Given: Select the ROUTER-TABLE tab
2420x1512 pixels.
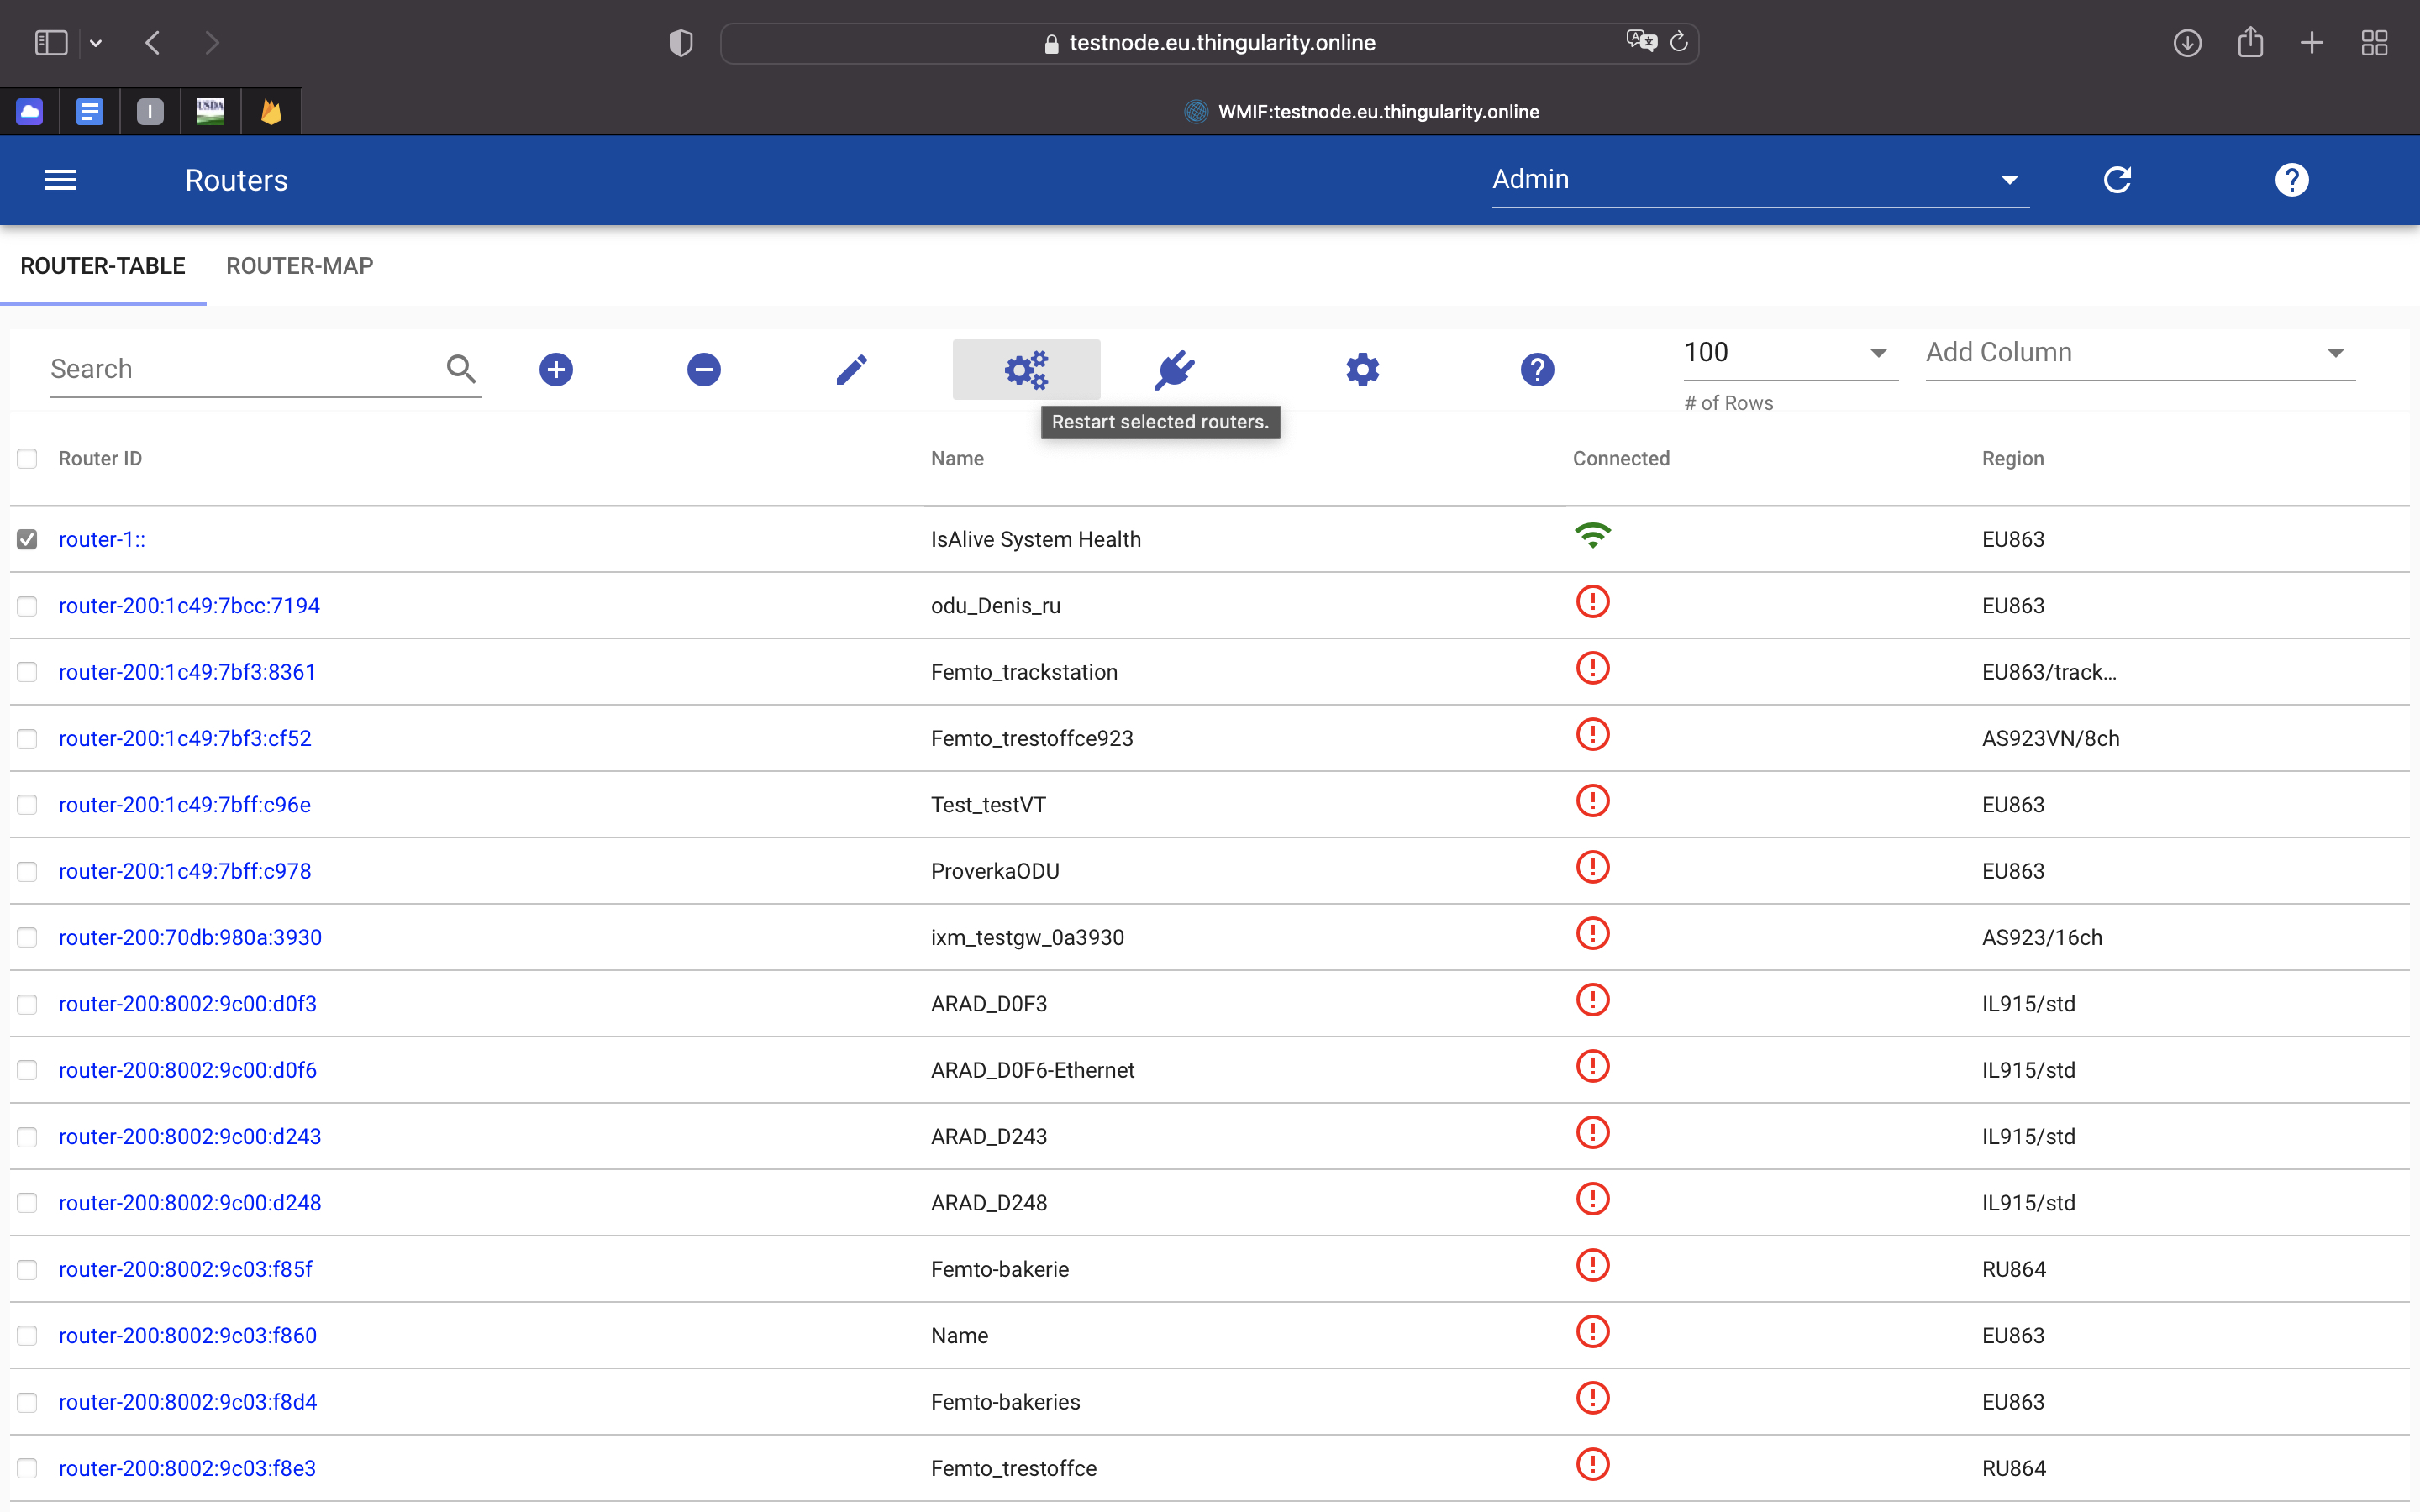Looking at the screenshot, I should coord(103,266).
